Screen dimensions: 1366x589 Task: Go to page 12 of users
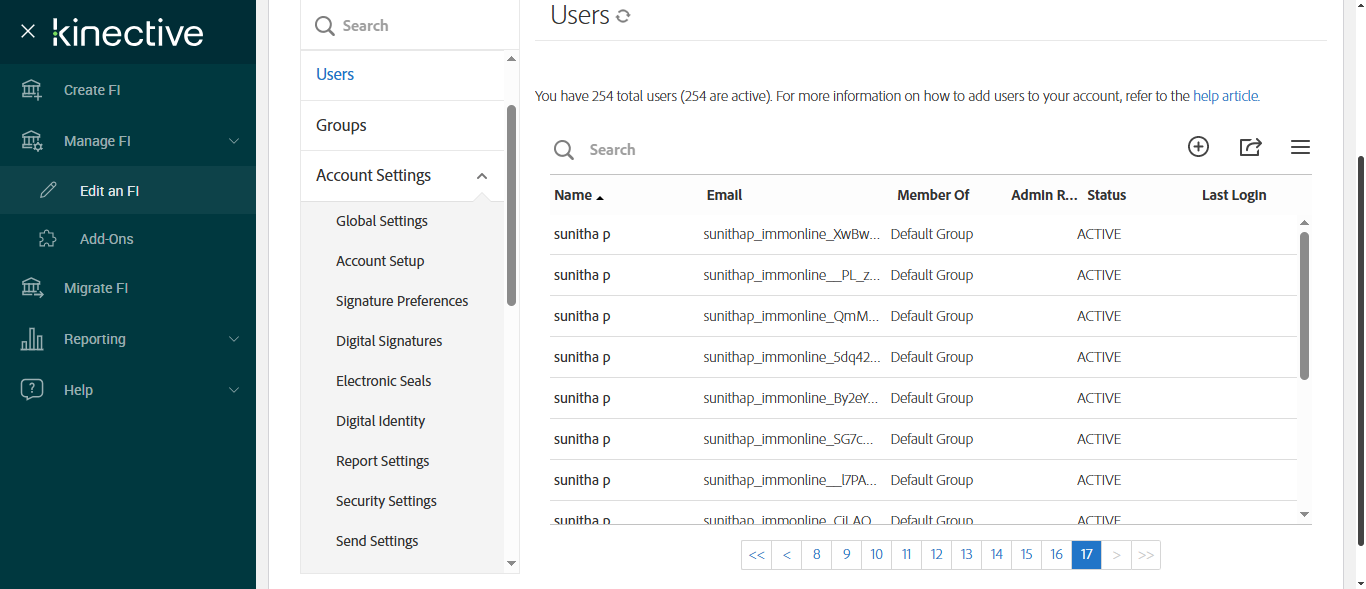937,555
